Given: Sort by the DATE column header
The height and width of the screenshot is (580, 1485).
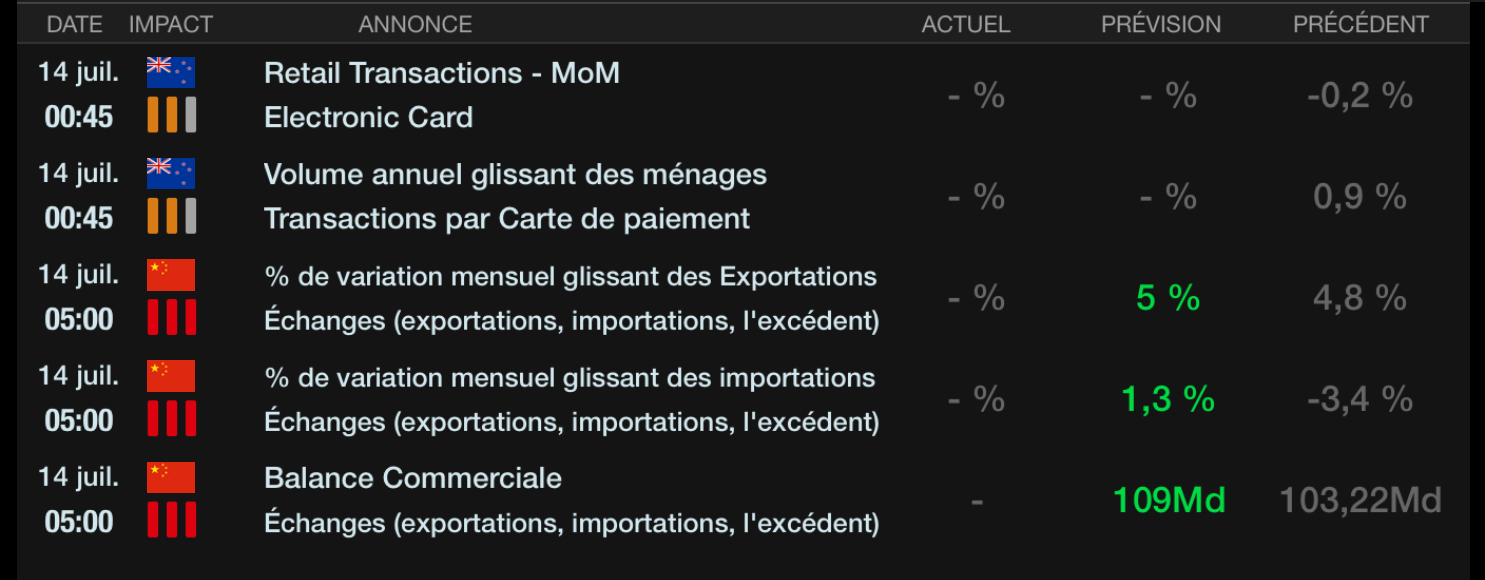Looking at the screenshot, I should (75, 24).
